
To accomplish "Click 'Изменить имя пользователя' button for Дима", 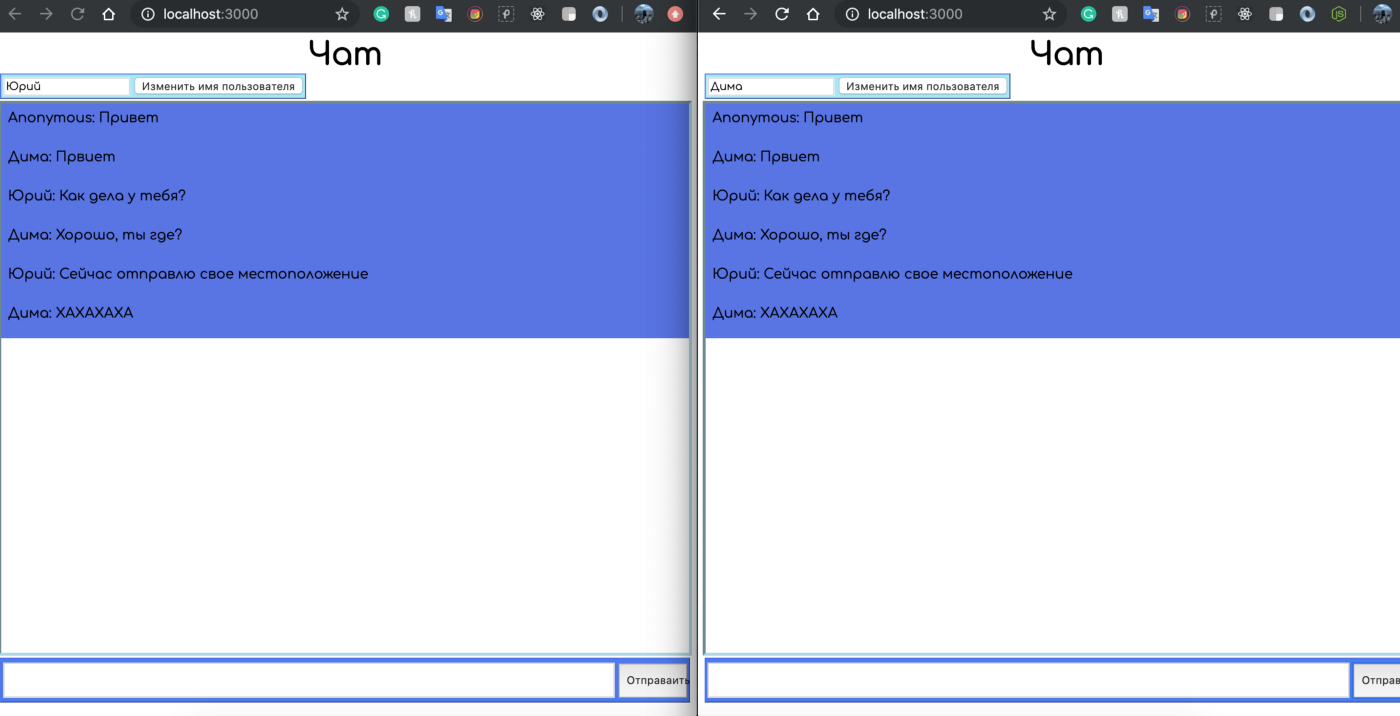I will [x=922, y=86].
